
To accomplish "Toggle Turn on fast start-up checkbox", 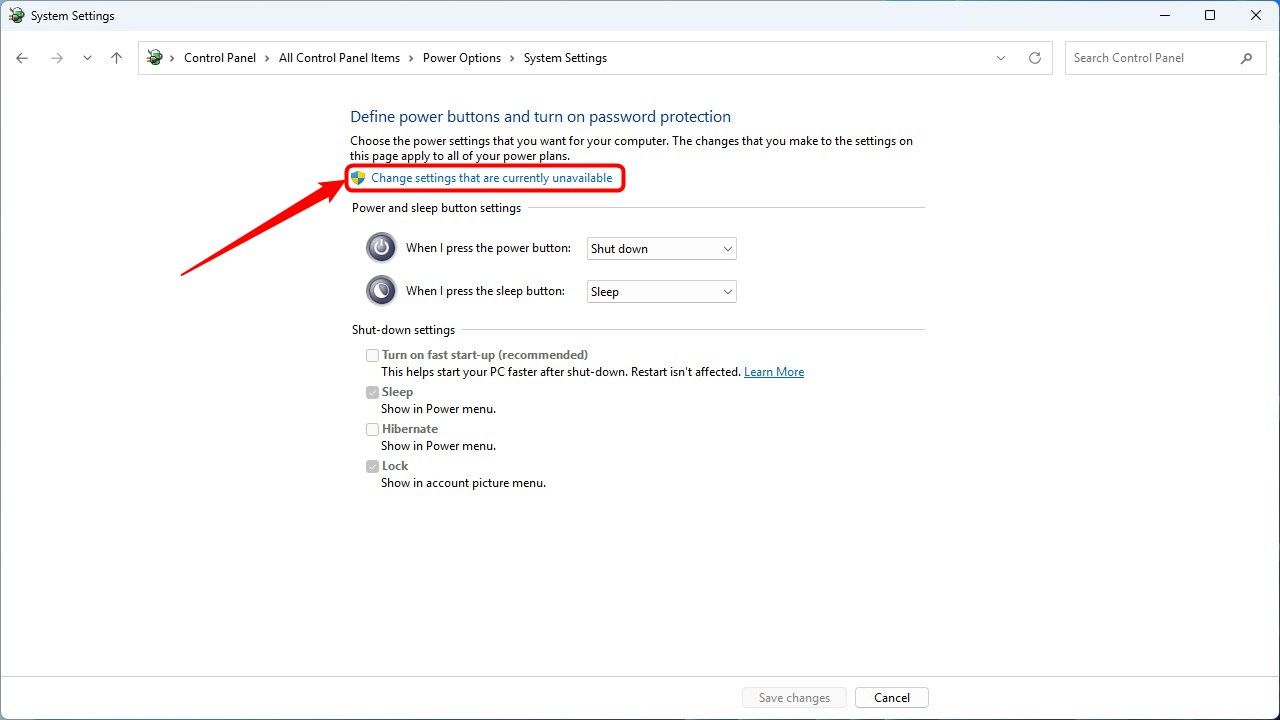I will click(372, 355).
